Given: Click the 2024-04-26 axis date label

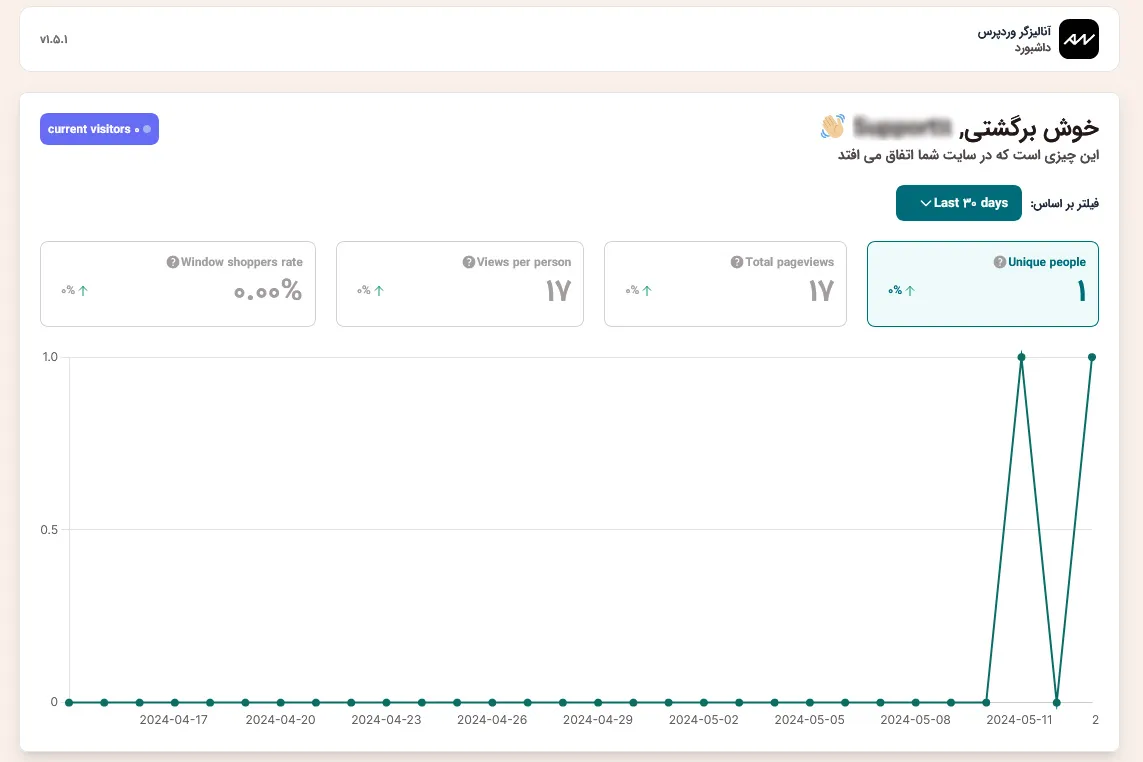Looking at the screenshot, I should click(x=492, y=720).
